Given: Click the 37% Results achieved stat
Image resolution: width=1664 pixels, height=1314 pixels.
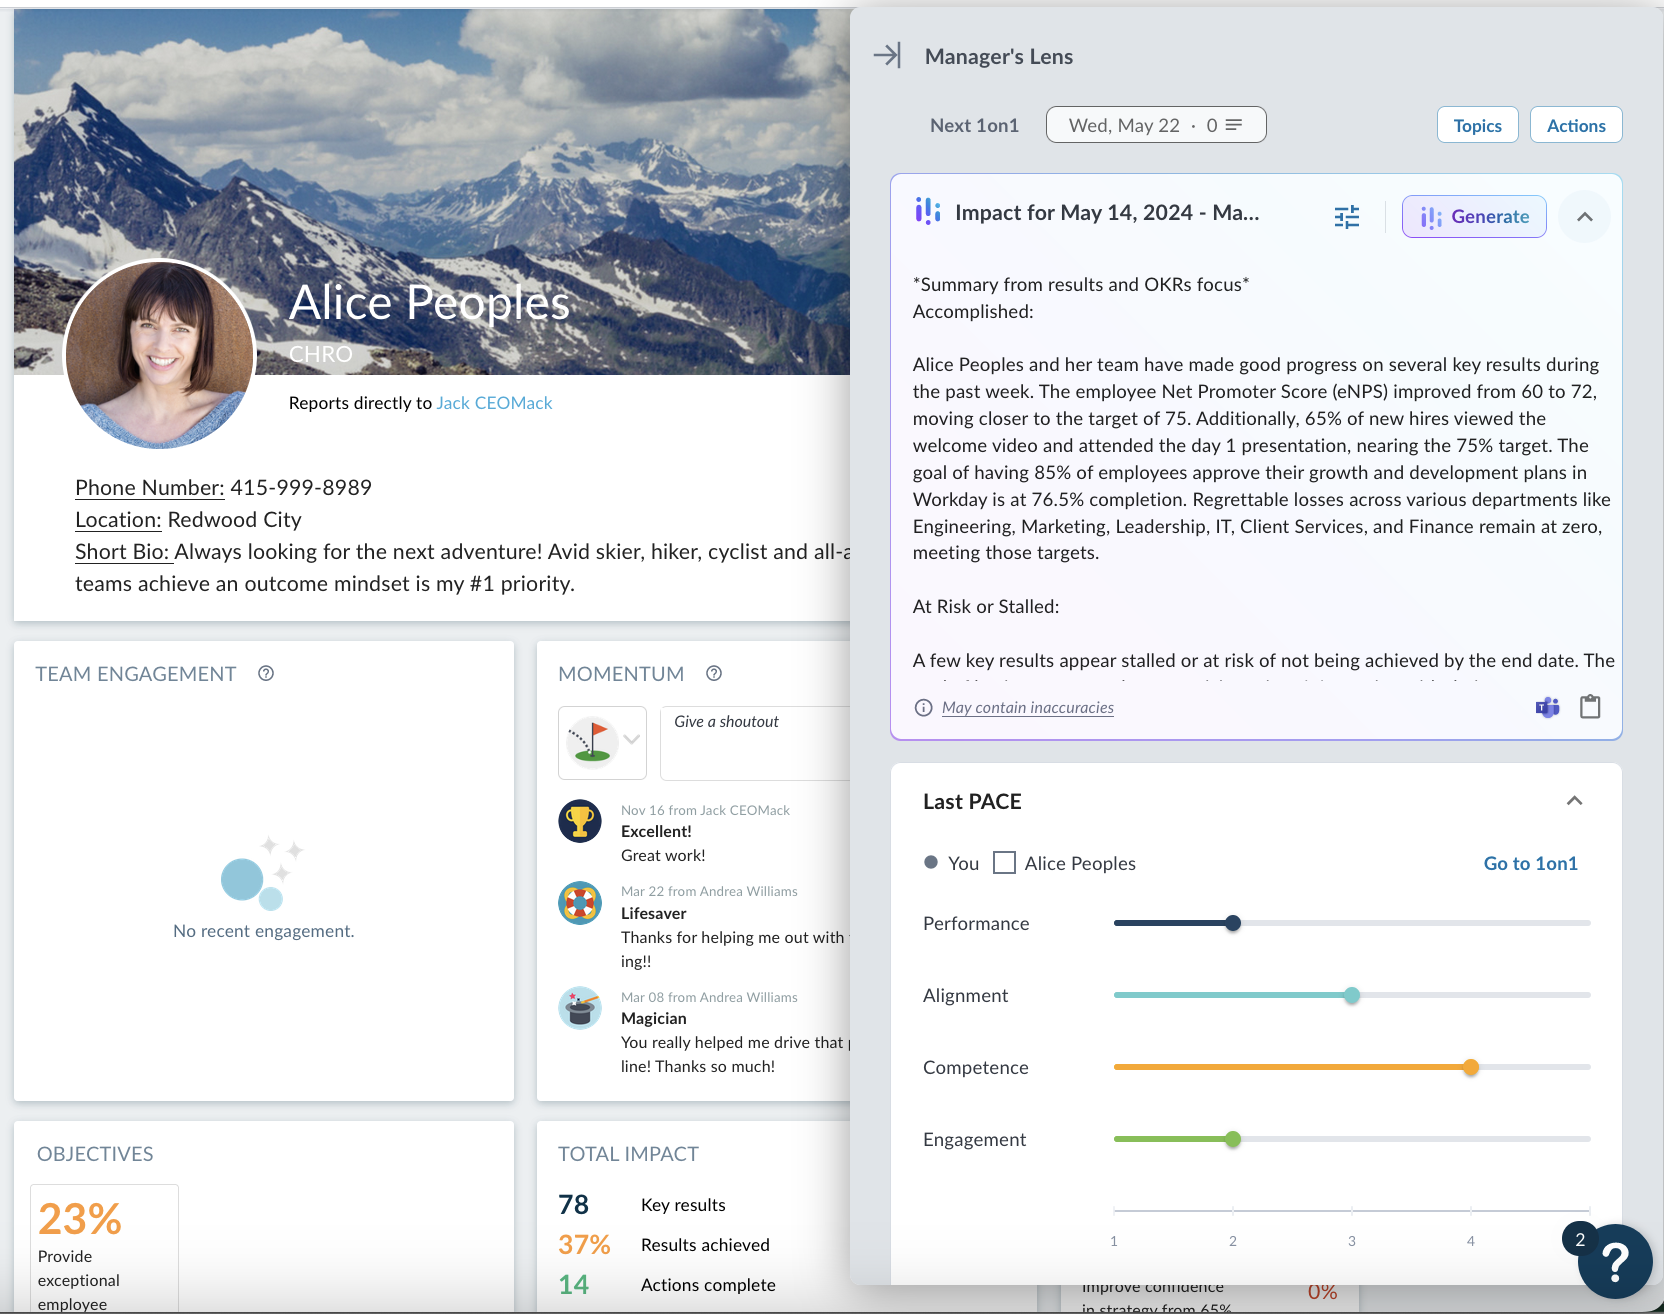Looking at the screenshot, I should (664, 1245).
